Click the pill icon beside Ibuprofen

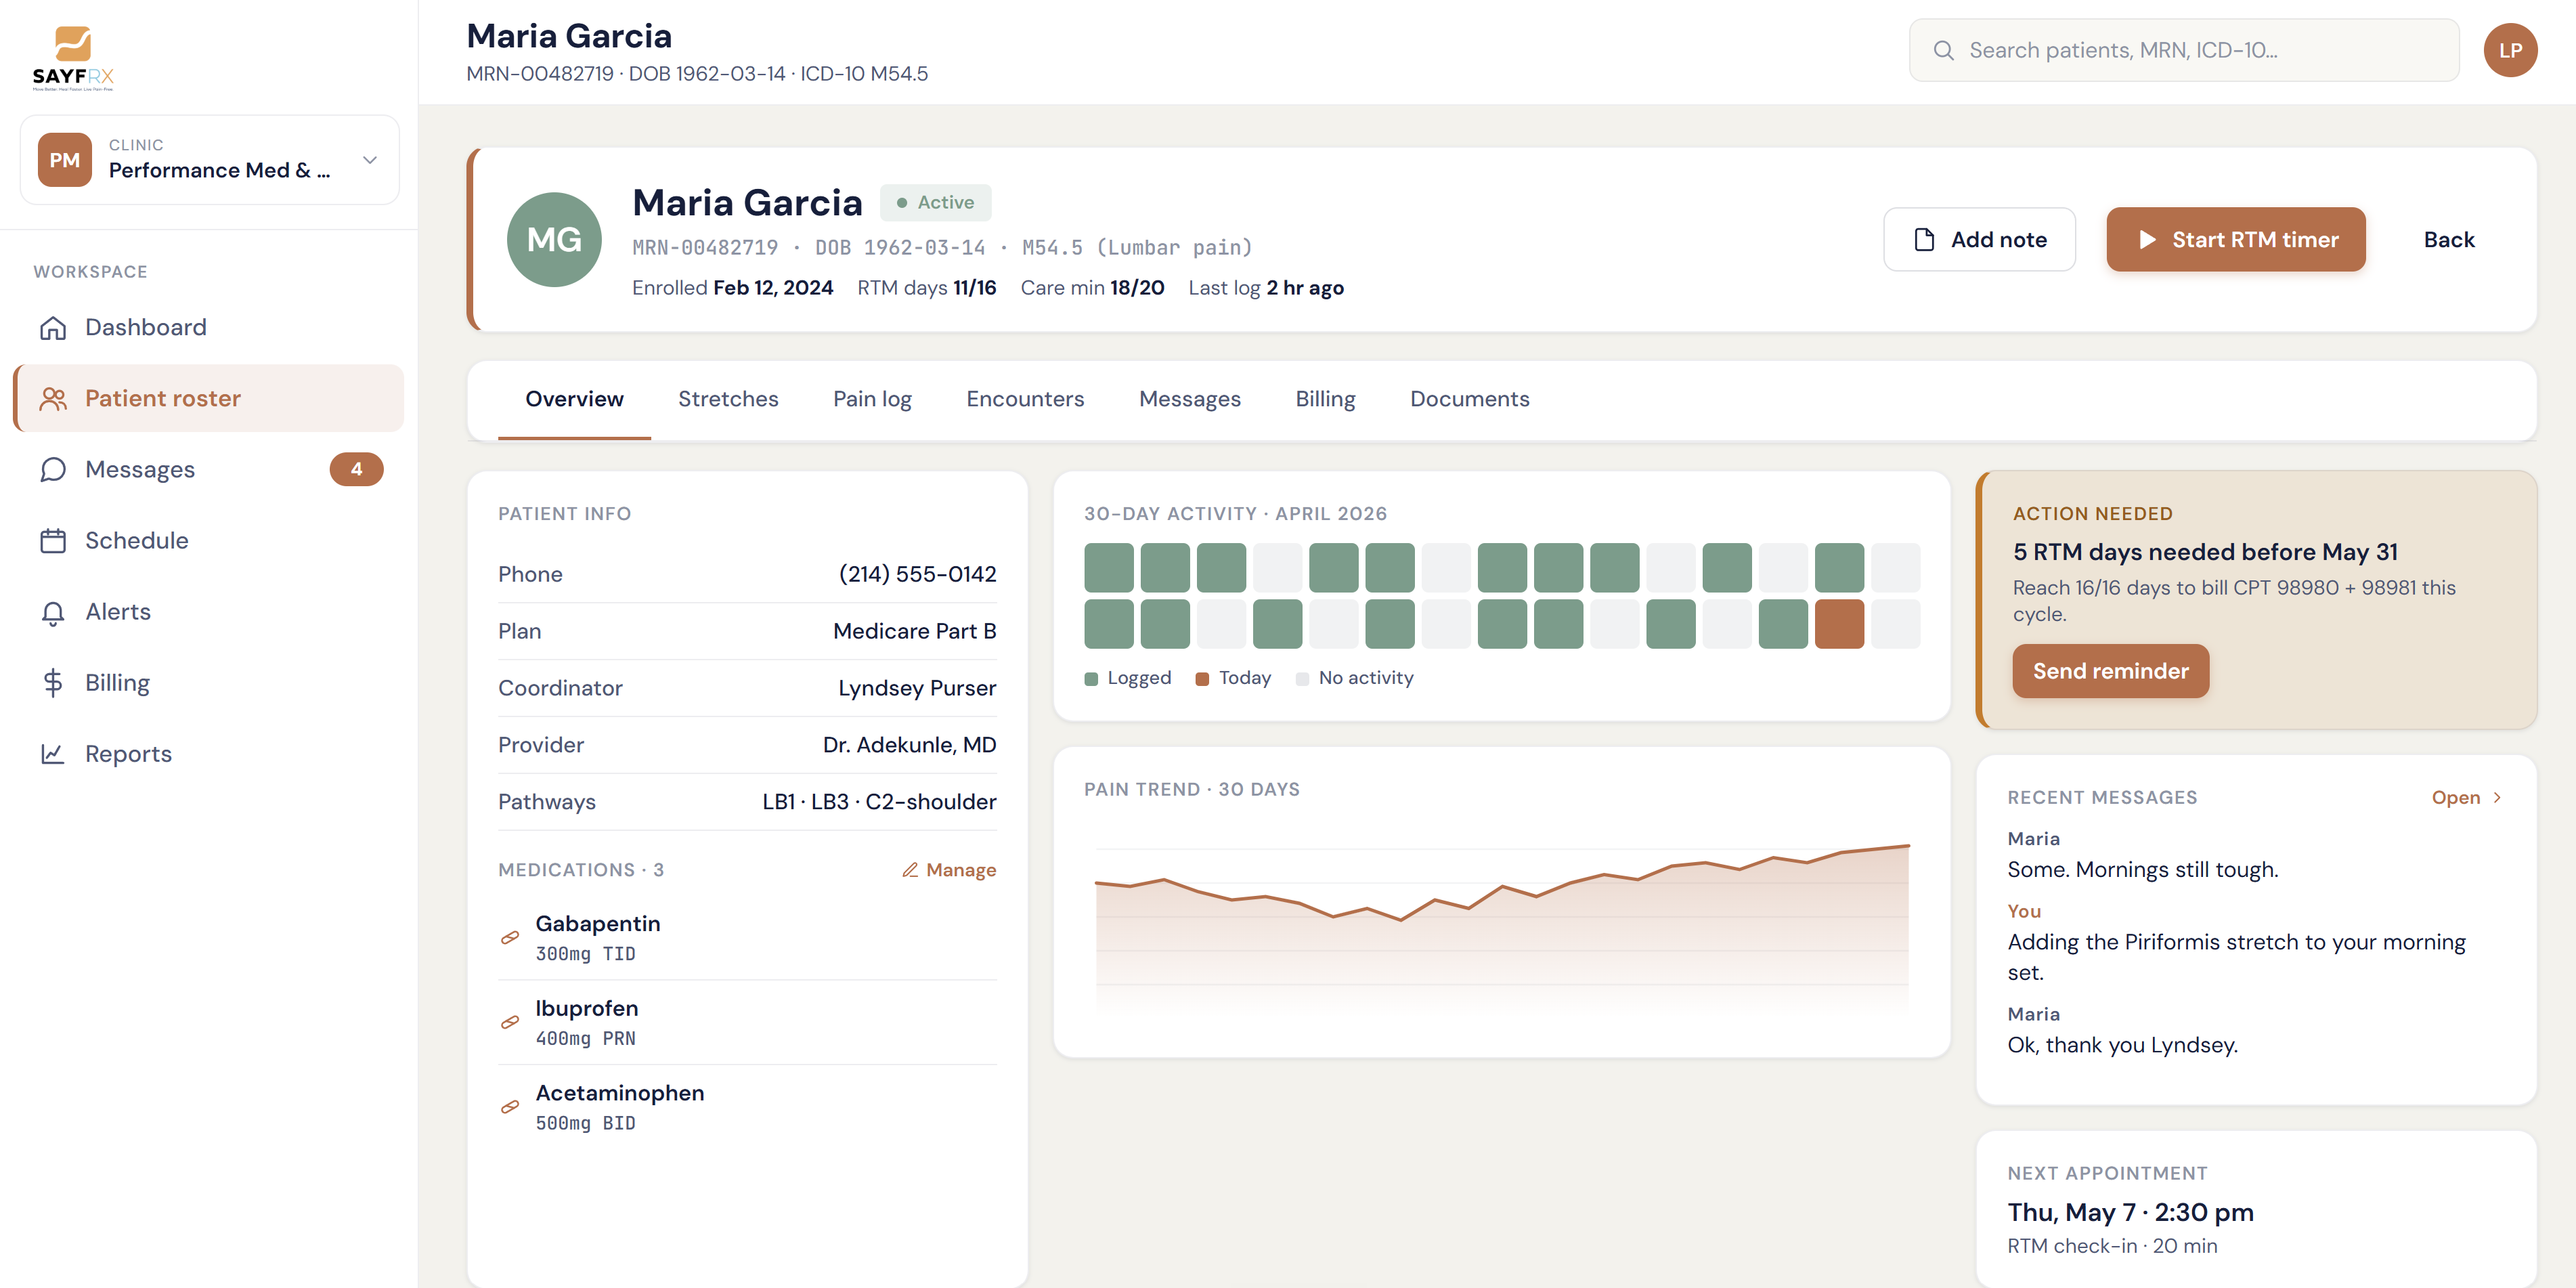coord(510,1022)
